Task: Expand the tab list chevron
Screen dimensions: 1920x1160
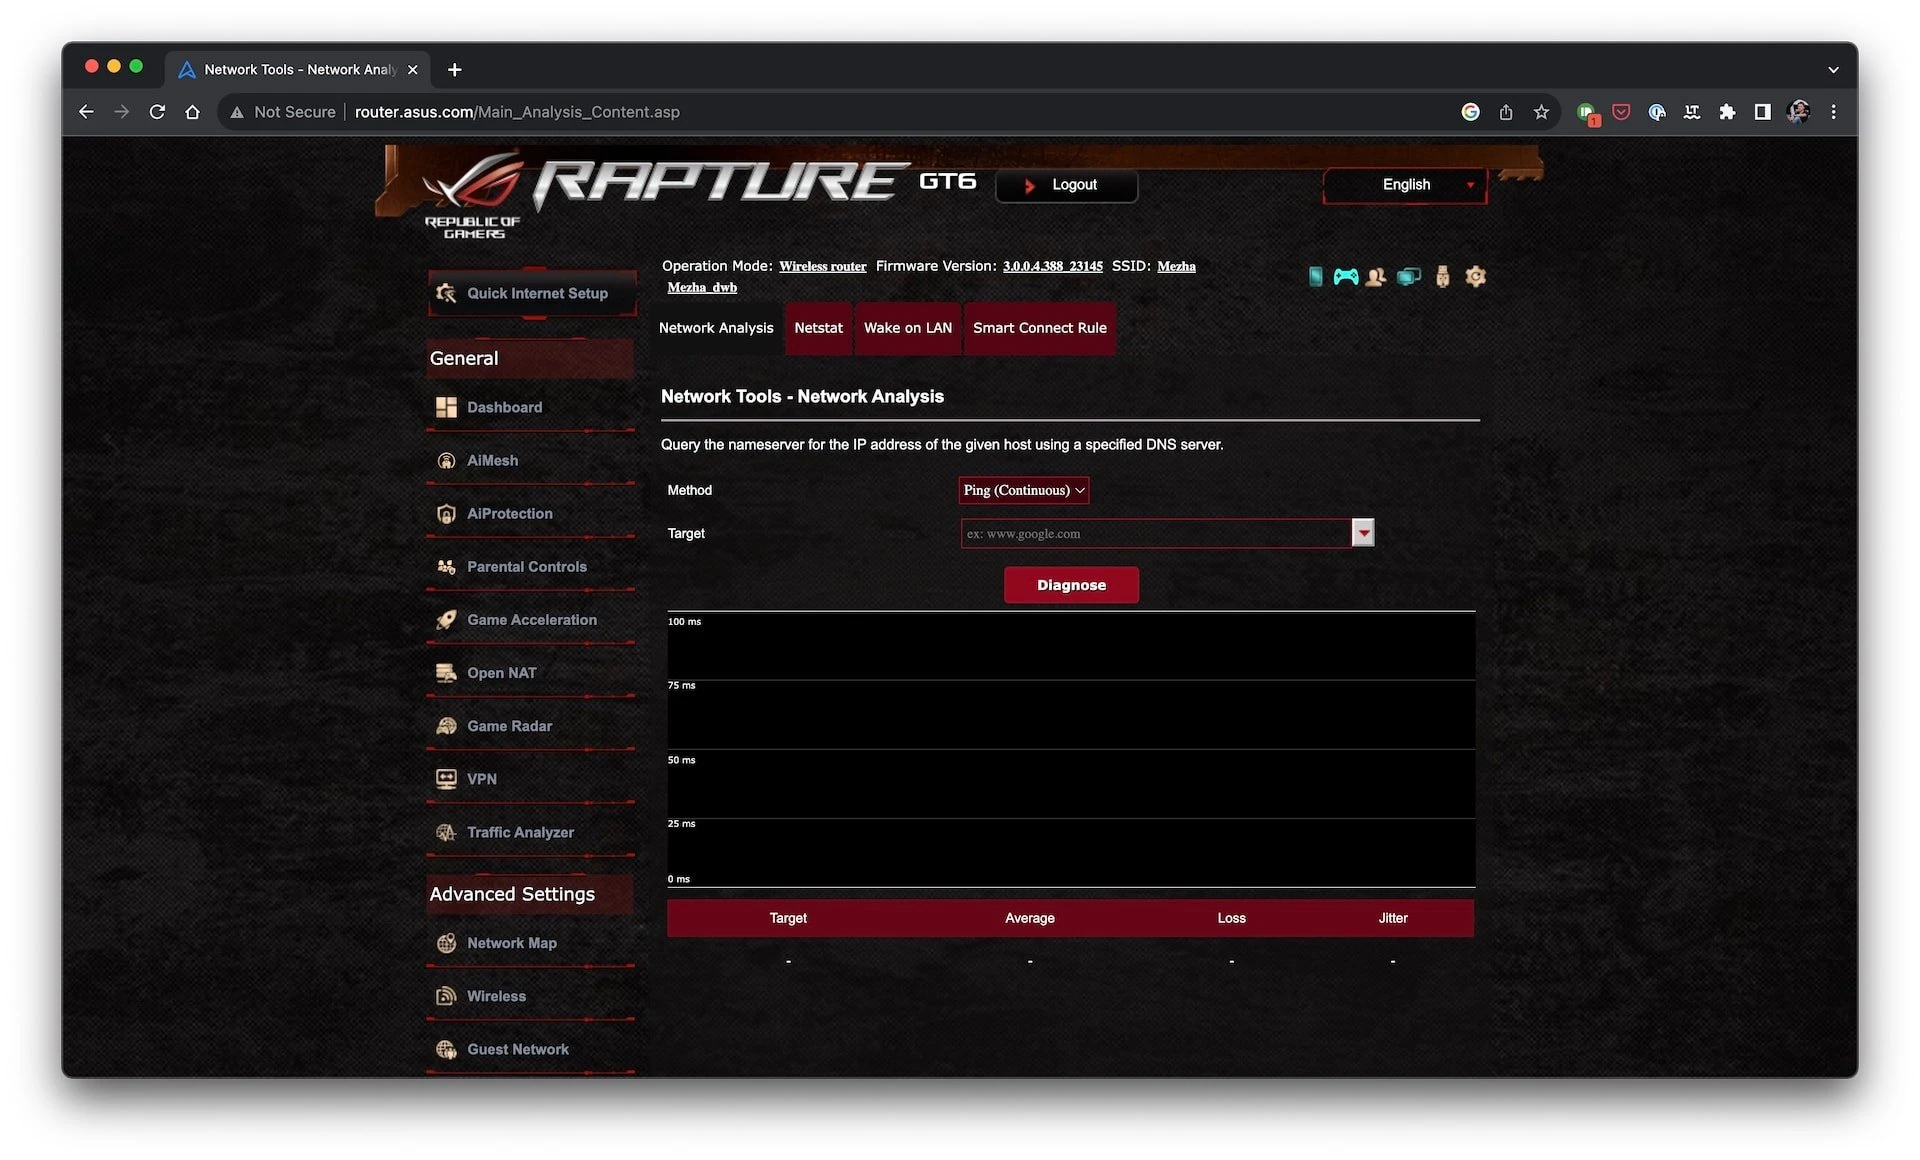Action: point(1833,69)
